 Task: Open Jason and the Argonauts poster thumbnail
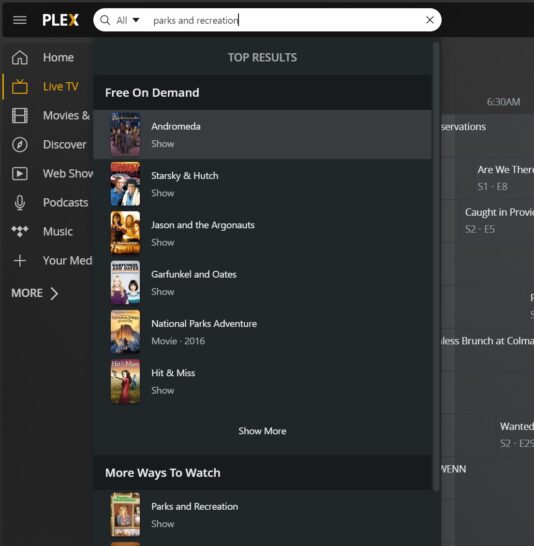tap(125, 233)
